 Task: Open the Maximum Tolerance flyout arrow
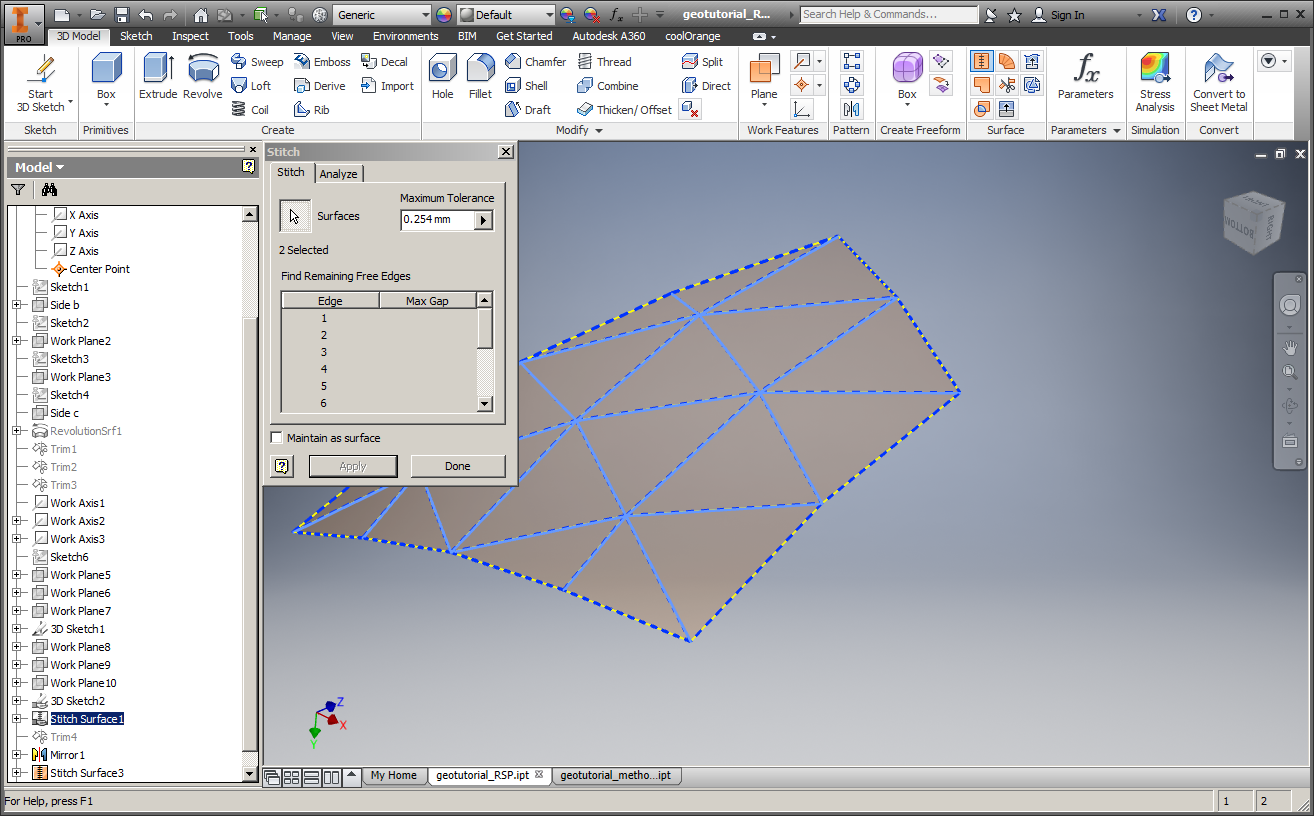(x=484, y=220)
